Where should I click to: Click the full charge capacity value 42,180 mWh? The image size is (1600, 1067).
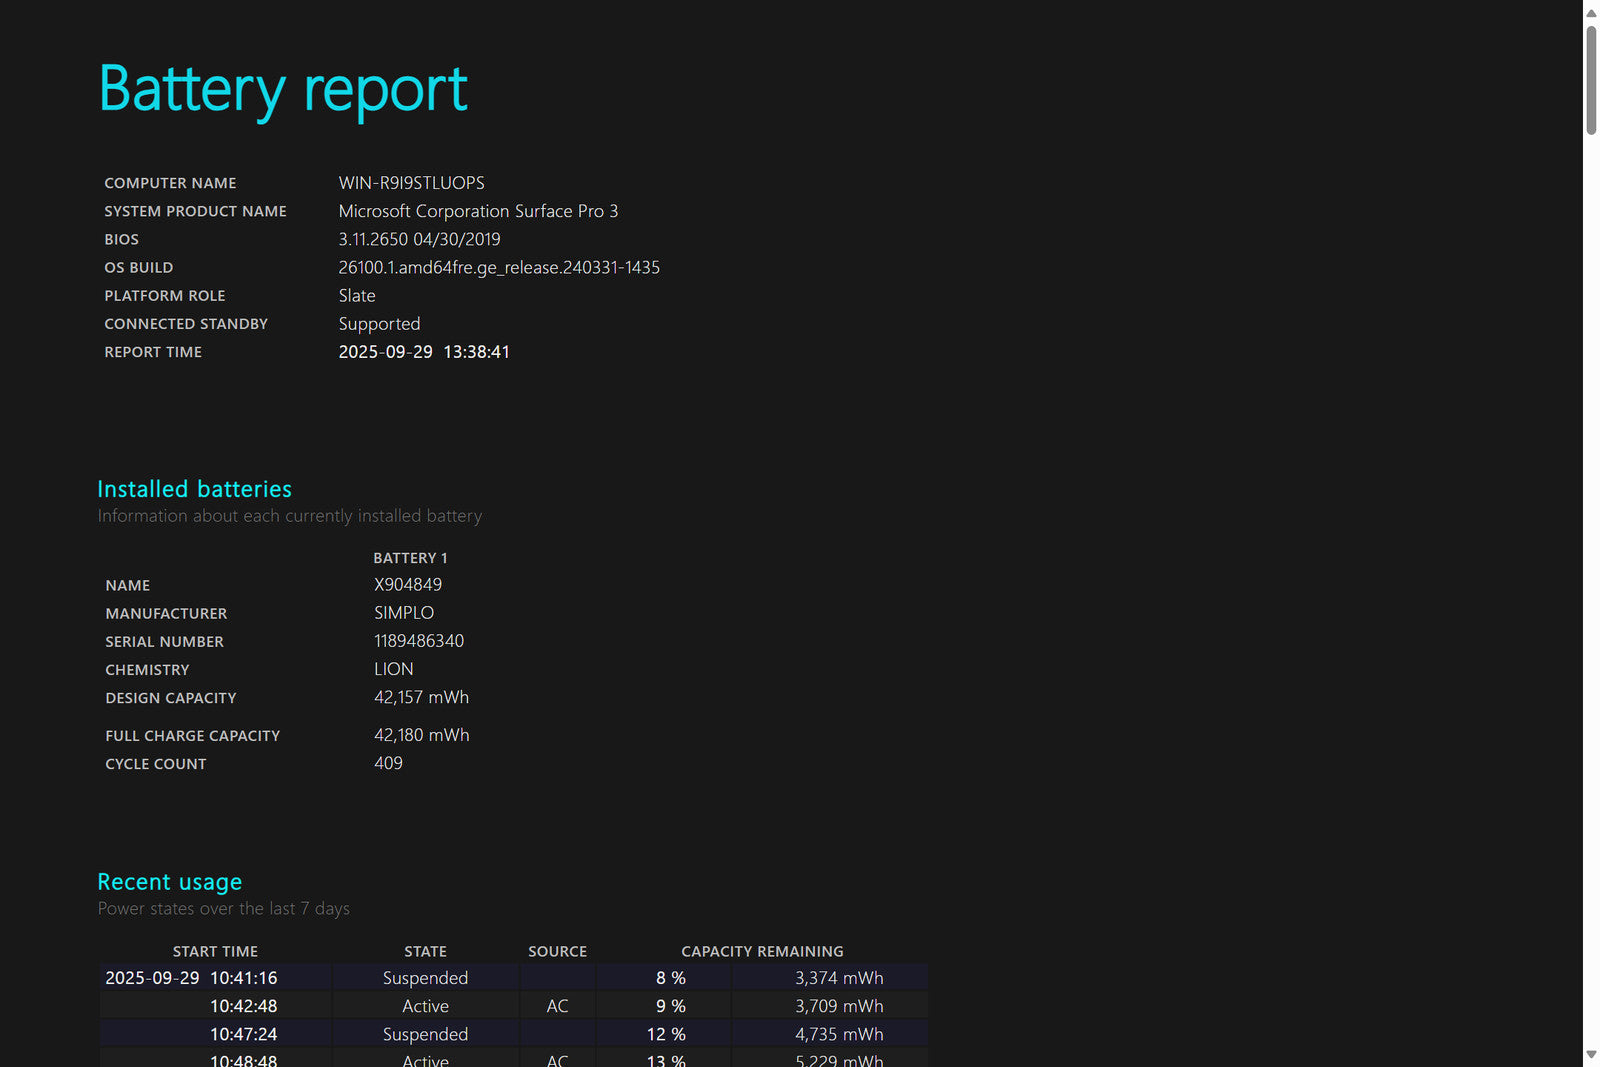point(421,735)
